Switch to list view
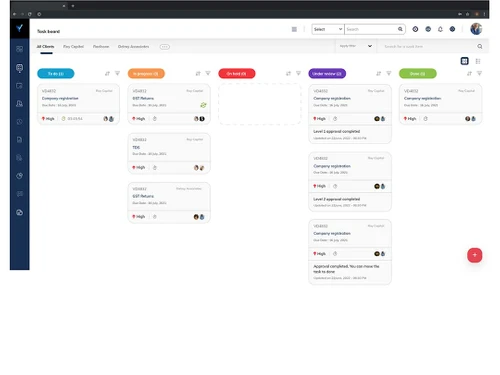The image size is (500, 375). (478, 61)
